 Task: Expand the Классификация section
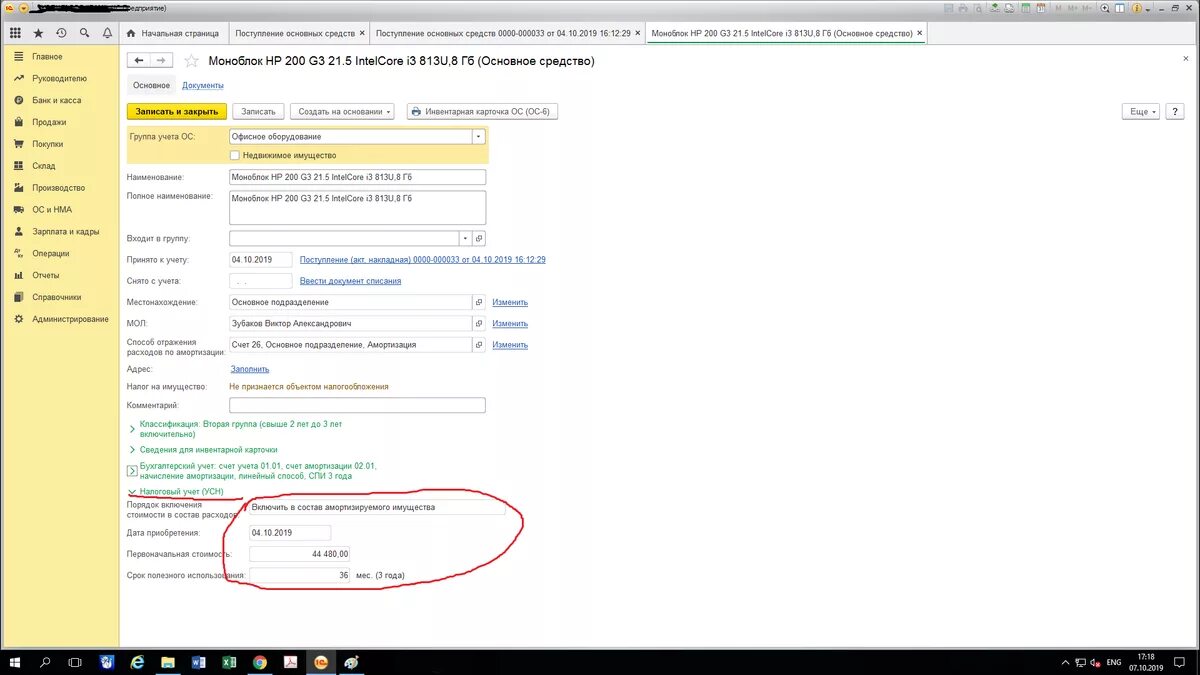(131, 429)
